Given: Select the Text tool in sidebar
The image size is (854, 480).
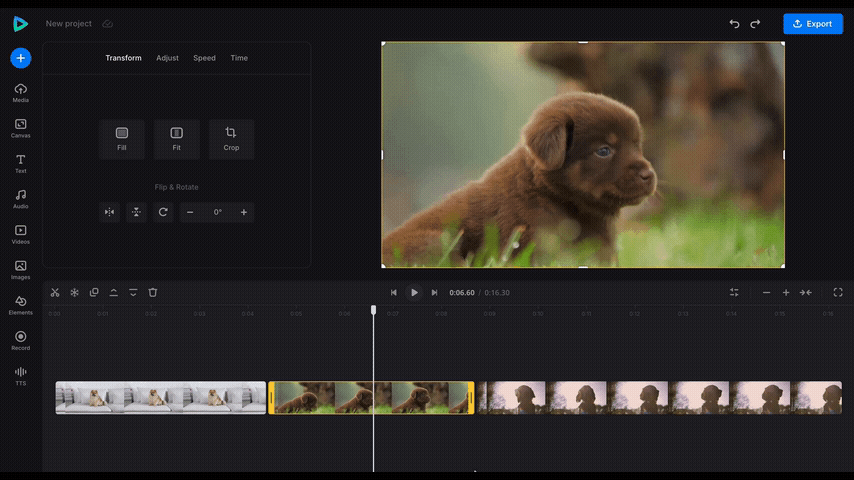Looking at the screenshot, I should (20, 163).
